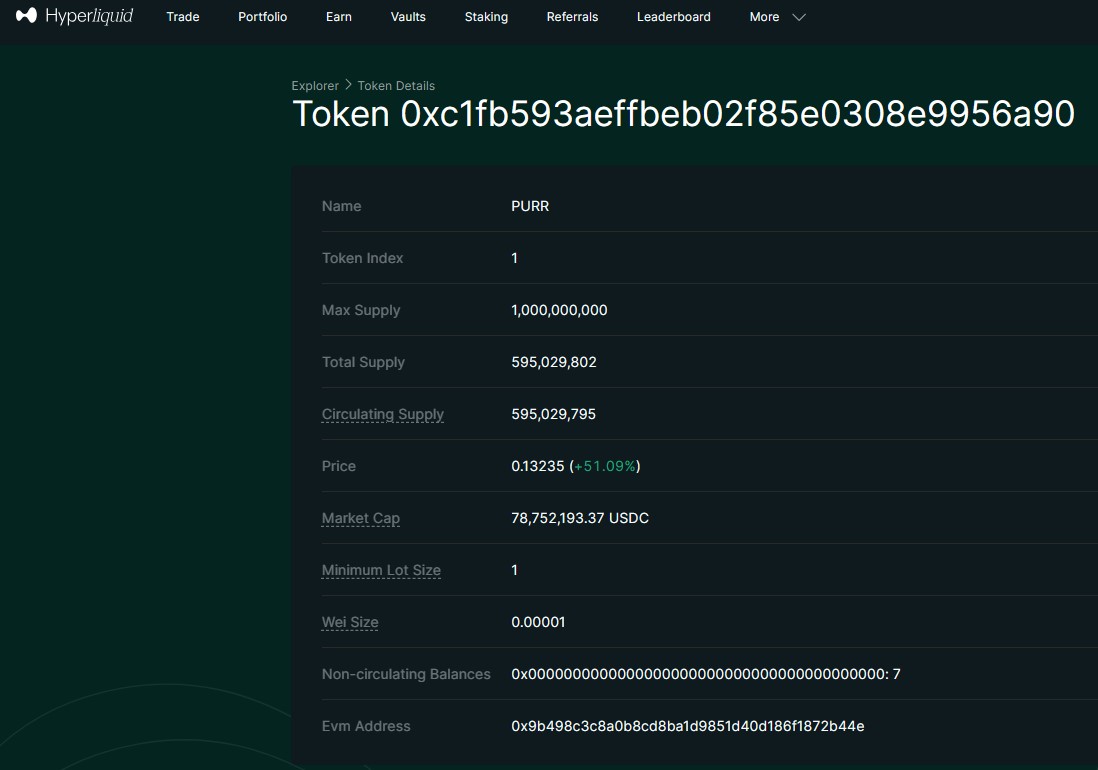Click the Price row label
Screen dimensions: 1098x770
[x=339, y=466]
